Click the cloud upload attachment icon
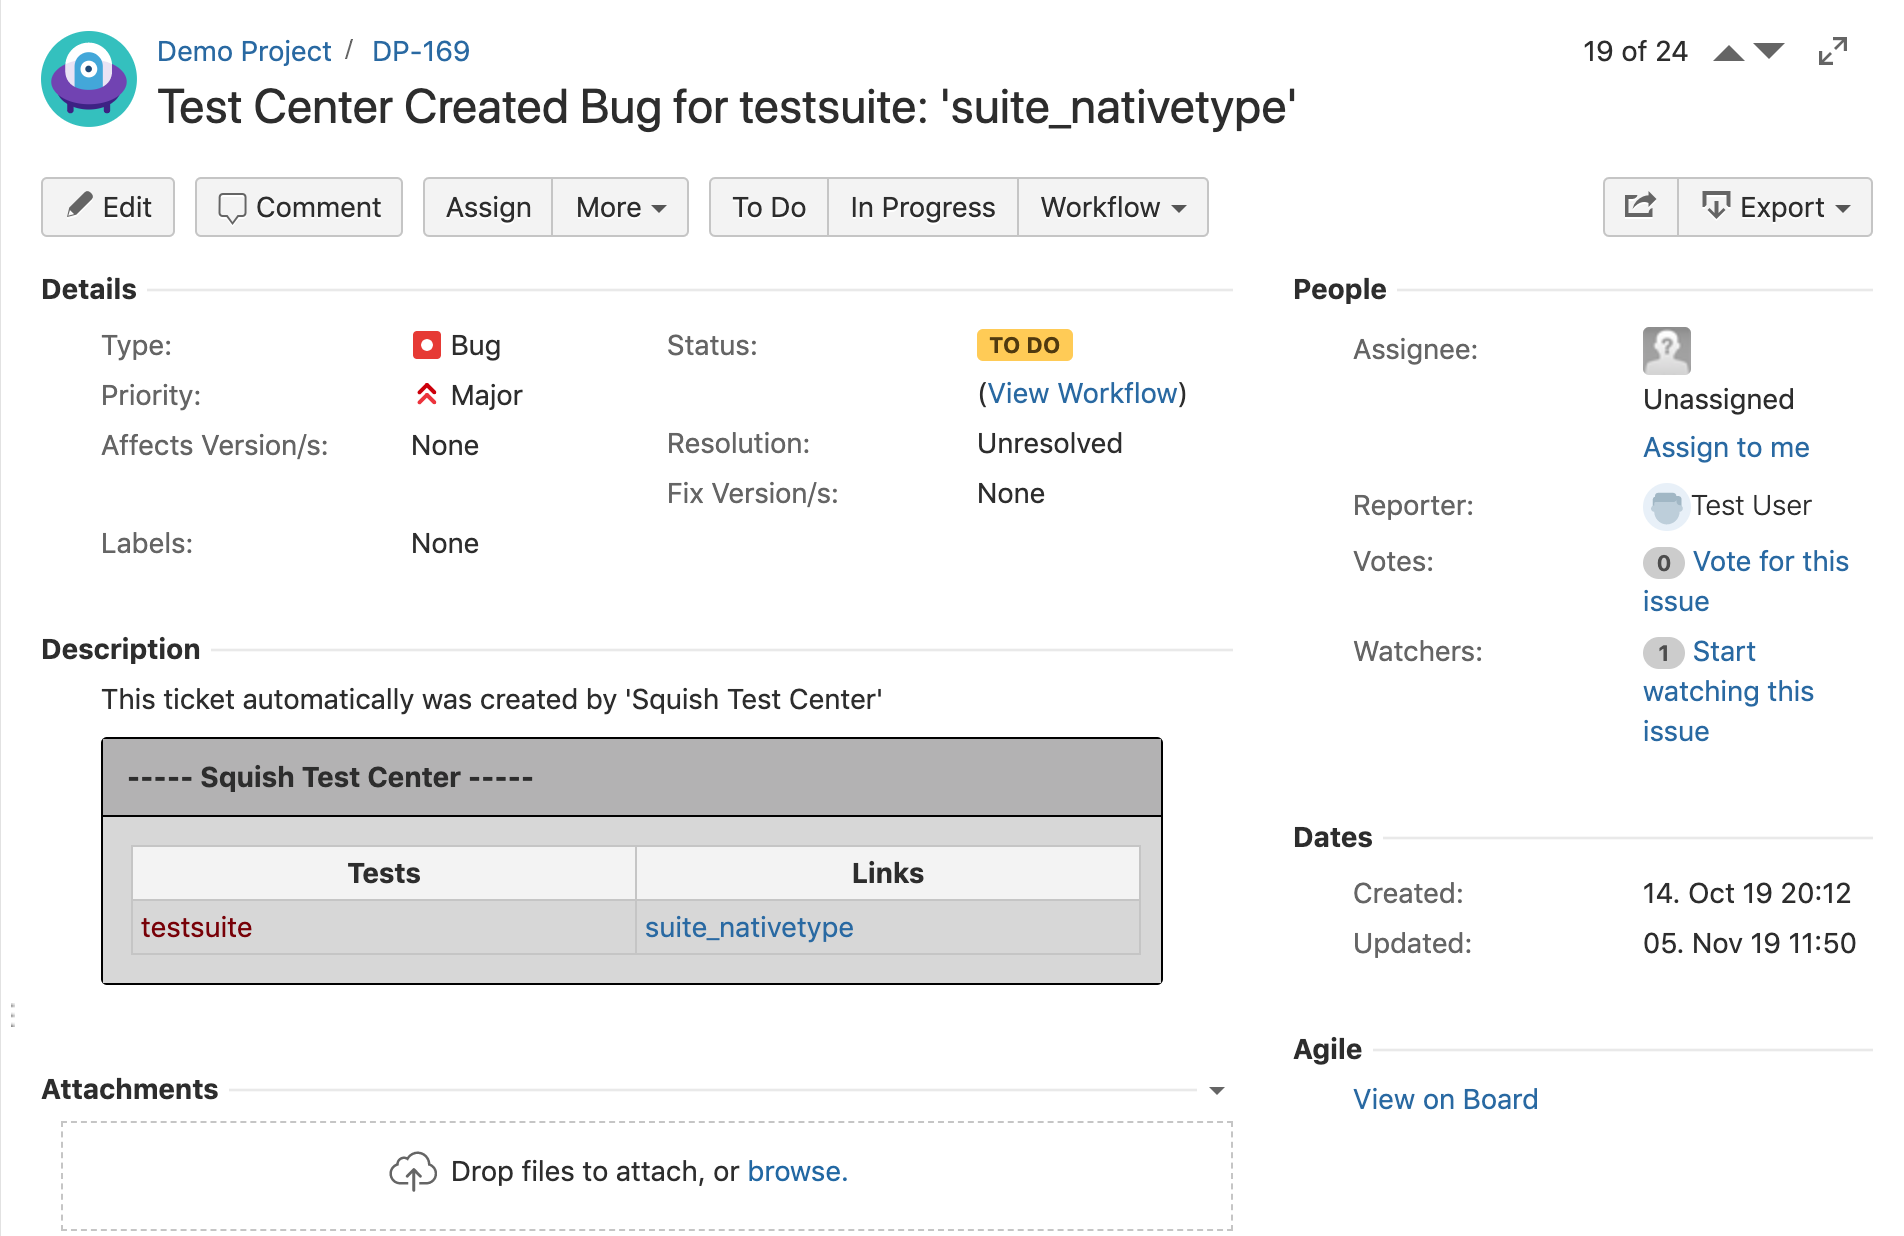 click(x=412, y=1171)
